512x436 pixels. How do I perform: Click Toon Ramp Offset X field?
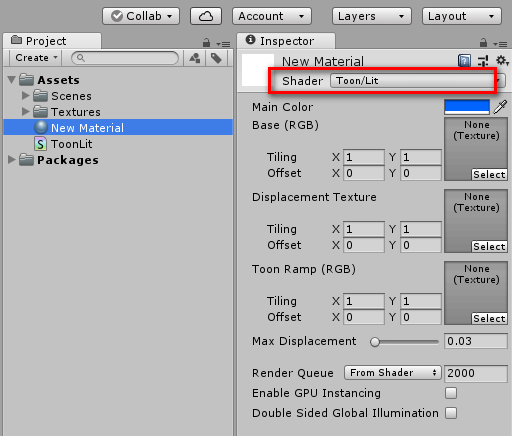pos(364,317)
